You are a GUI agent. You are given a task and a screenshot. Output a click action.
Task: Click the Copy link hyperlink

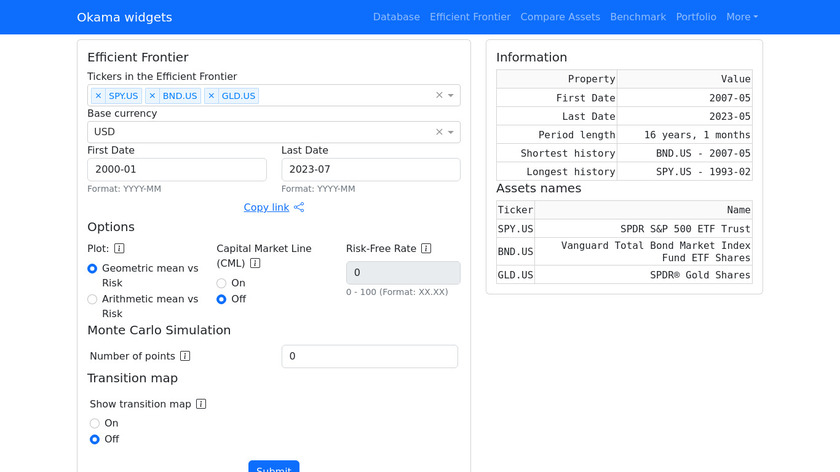tap(266, 207)
